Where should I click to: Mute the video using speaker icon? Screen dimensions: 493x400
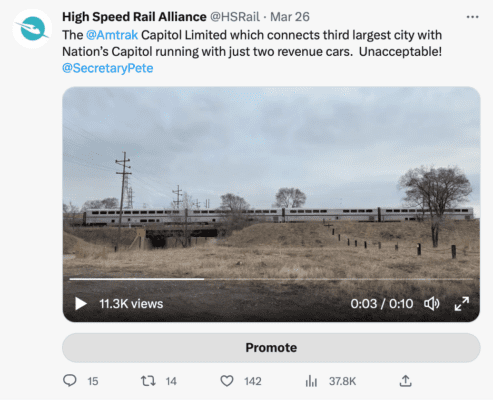[x=432, y=304]
